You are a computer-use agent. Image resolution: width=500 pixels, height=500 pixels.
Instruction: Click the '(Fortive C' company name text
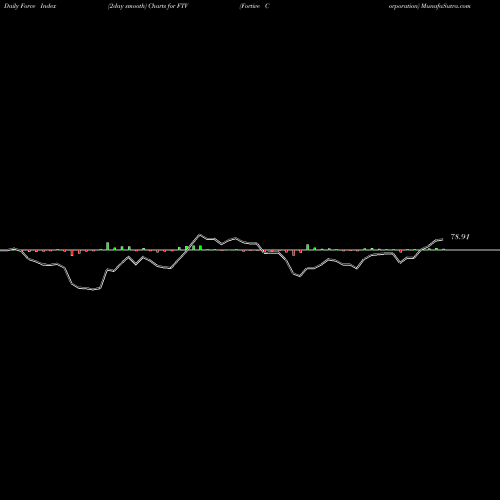tap(254, 6)
